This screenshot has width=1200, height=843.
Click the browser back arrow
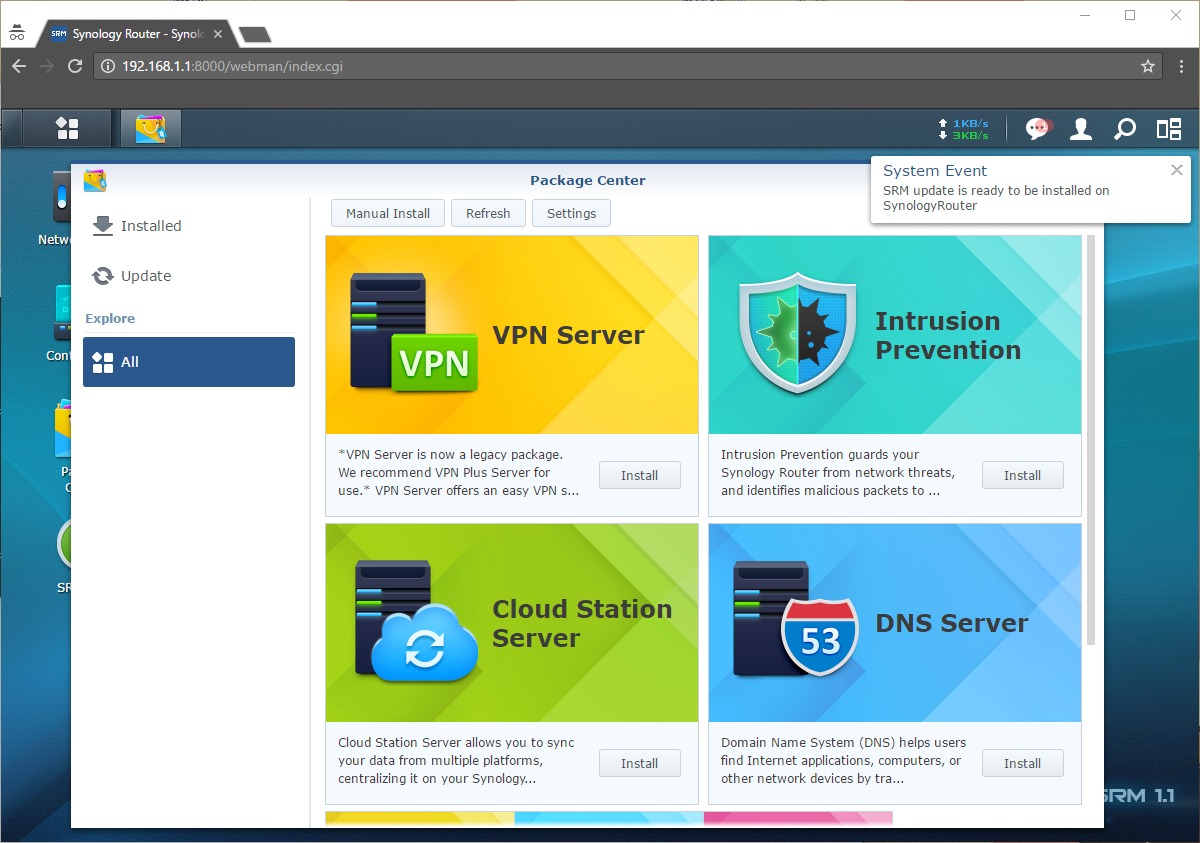(18, 66)
